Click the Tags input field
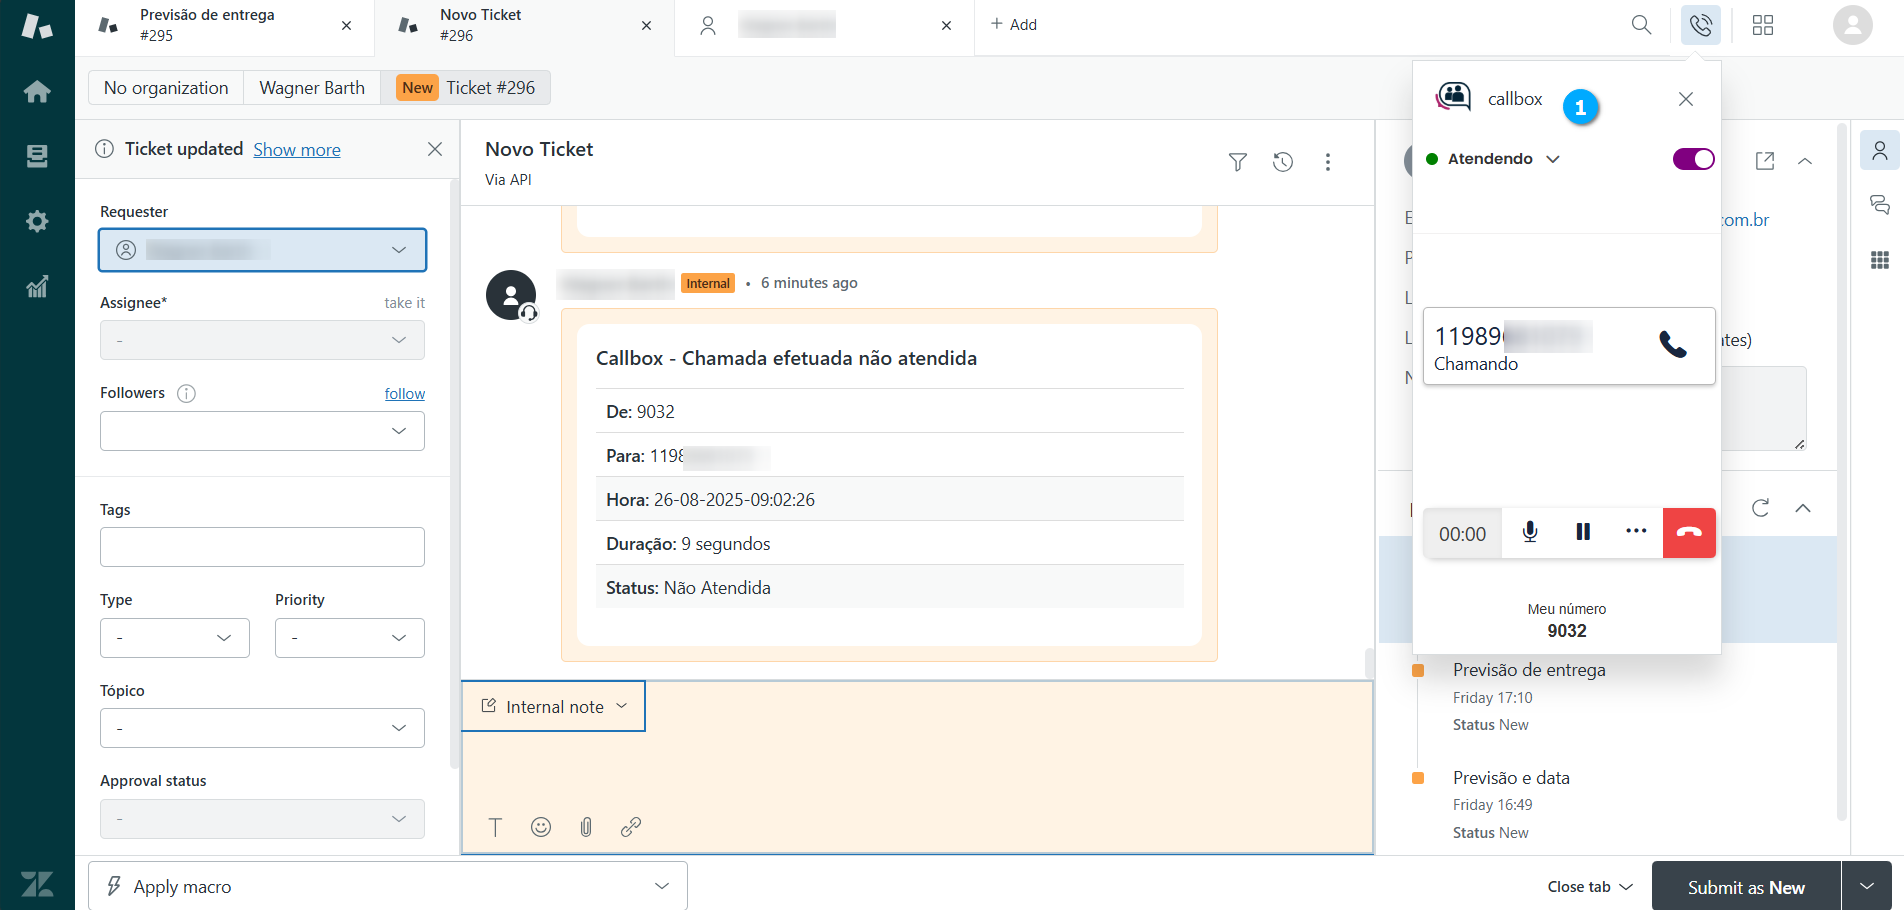Screen dimensions: 1904x910 [x=262, y=547]
